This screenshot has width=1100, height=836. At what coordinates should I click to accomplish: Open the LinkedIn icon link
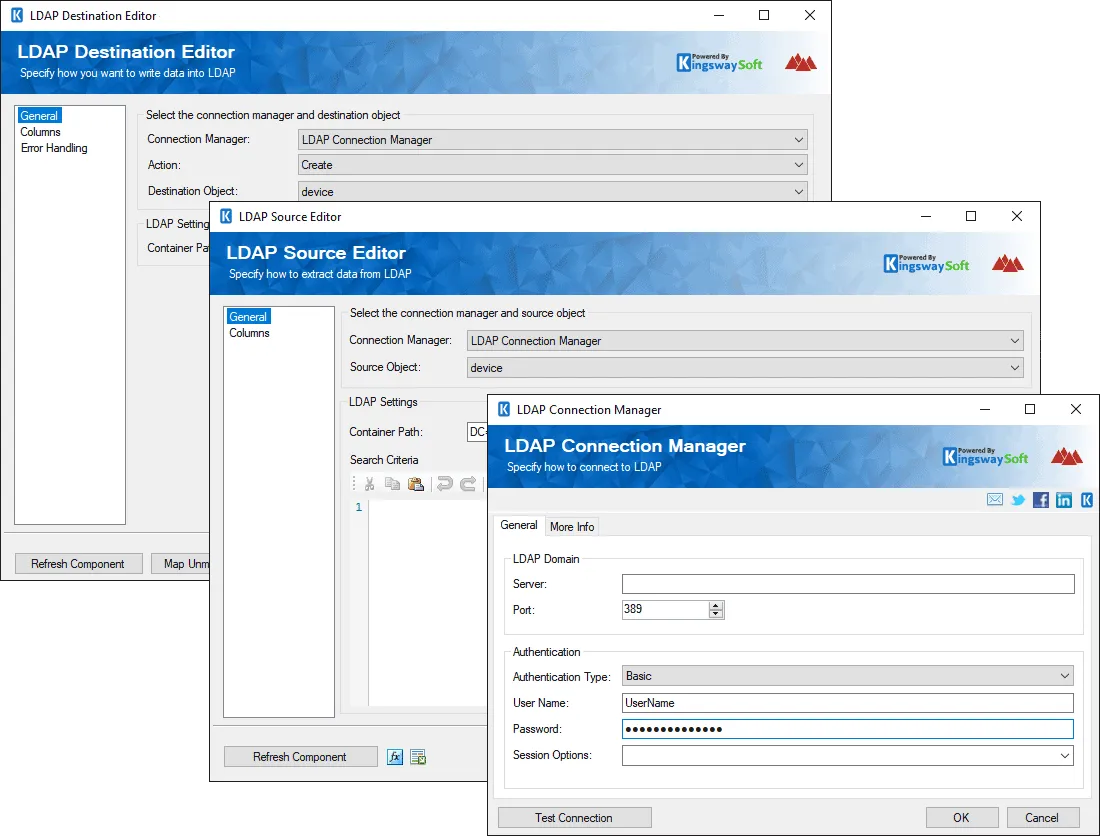click(x=1064, y=499)
